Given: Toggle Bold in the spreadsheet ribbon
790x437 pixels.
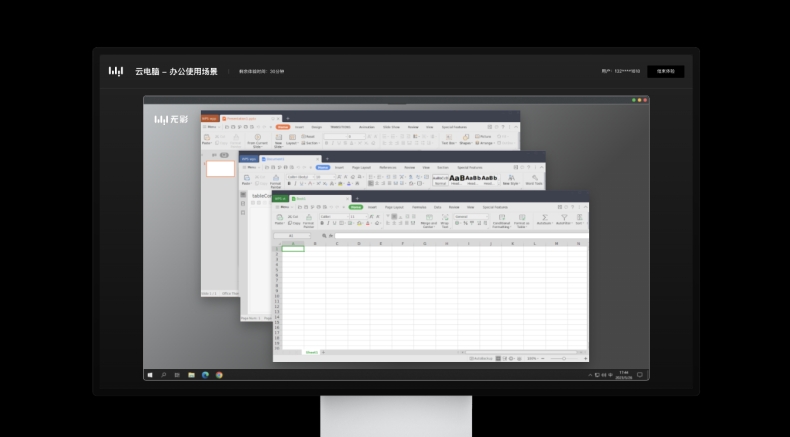Looking at the screenshot, I should (323, 223).
